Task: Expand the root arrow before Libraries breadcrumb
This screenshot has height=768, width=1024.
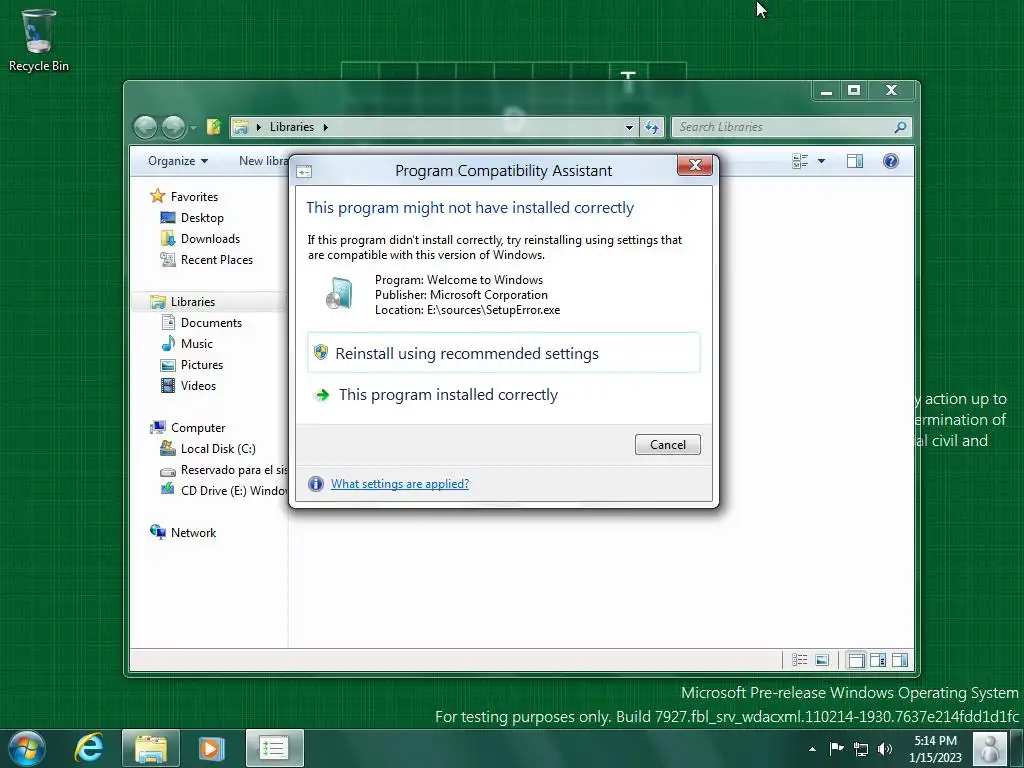Action: pyautogui.click(x=259, y=127)
